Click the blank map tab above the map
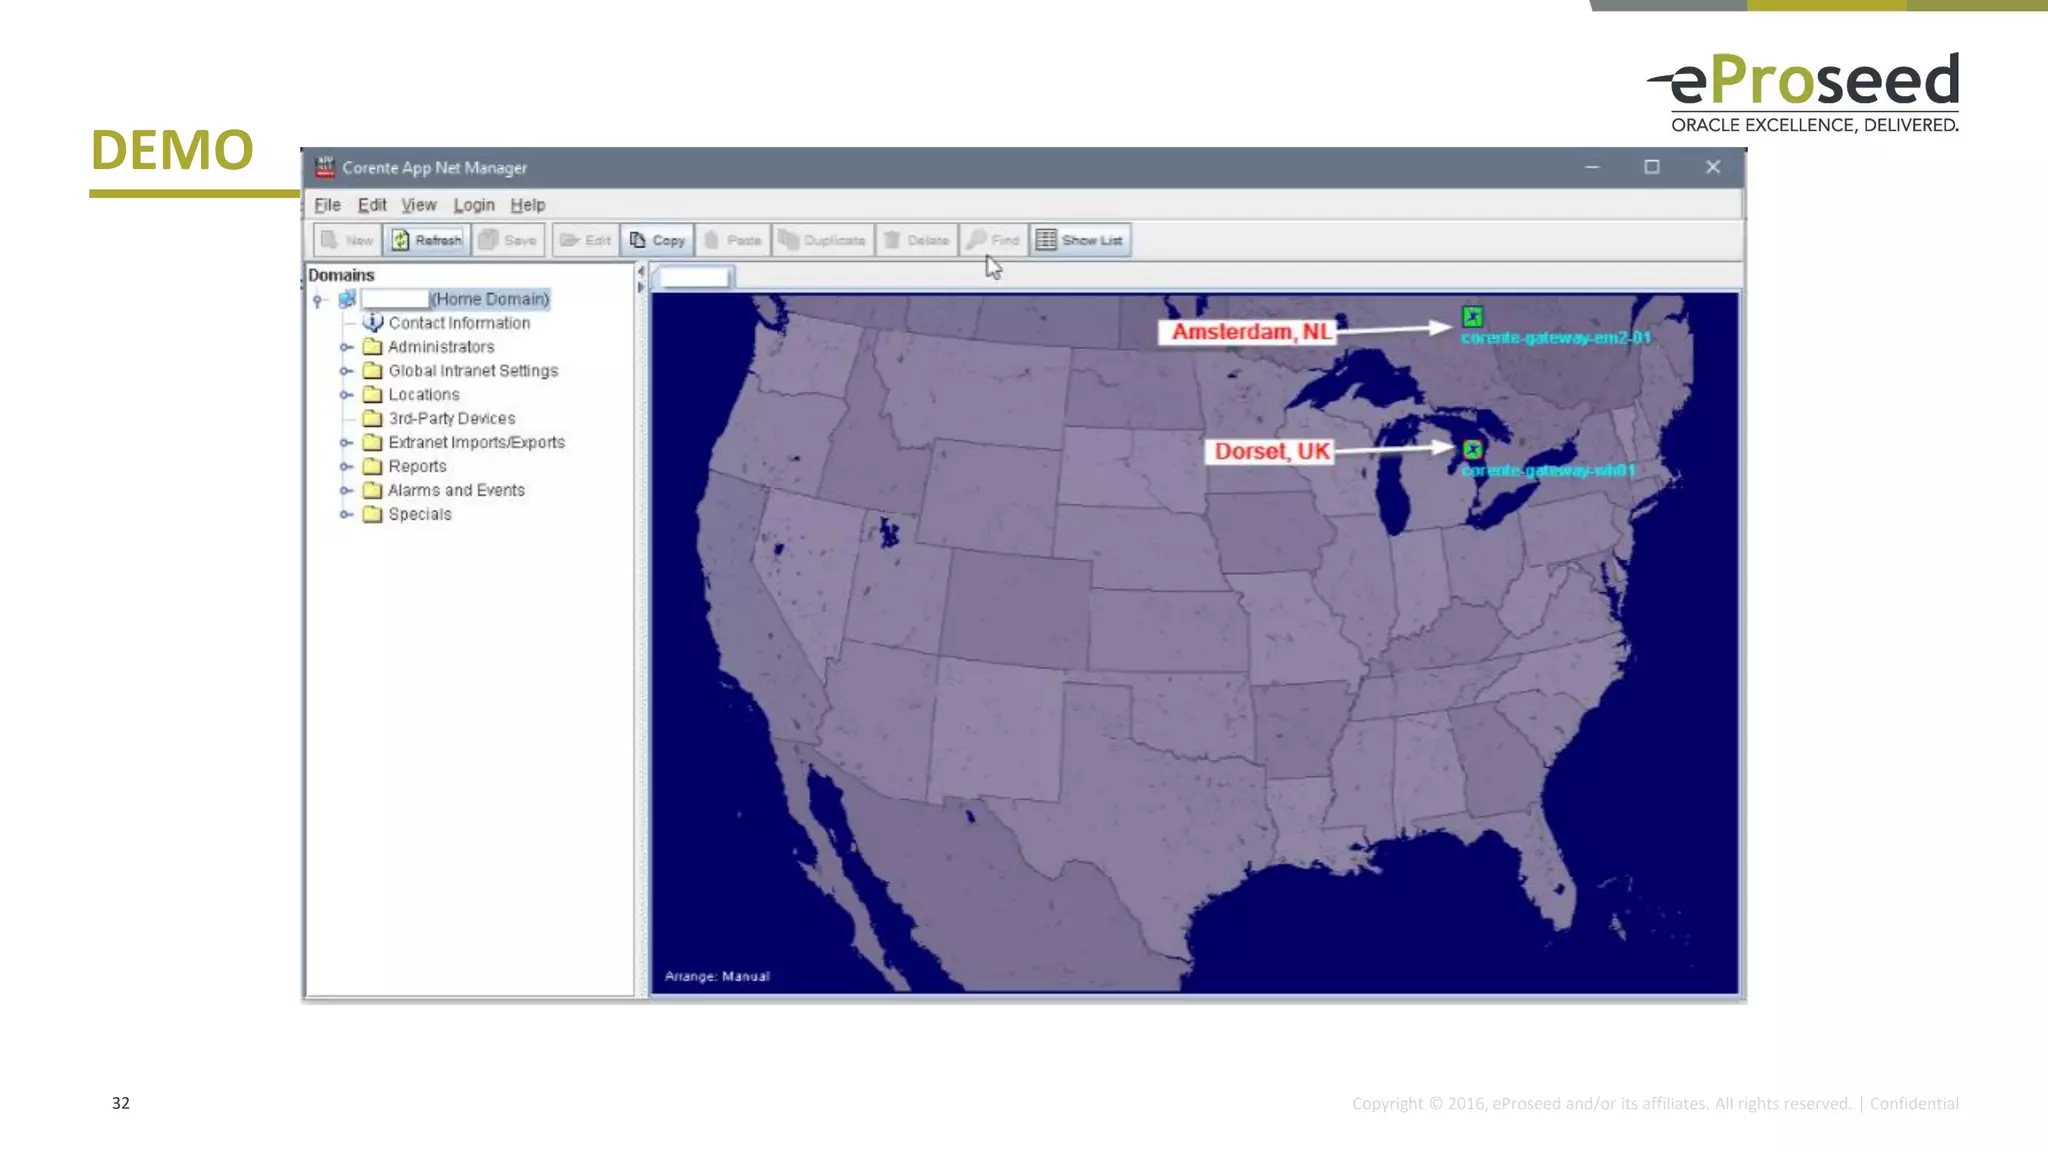The height and width of the screenshot is (1152, 2048). pos(694,278)
